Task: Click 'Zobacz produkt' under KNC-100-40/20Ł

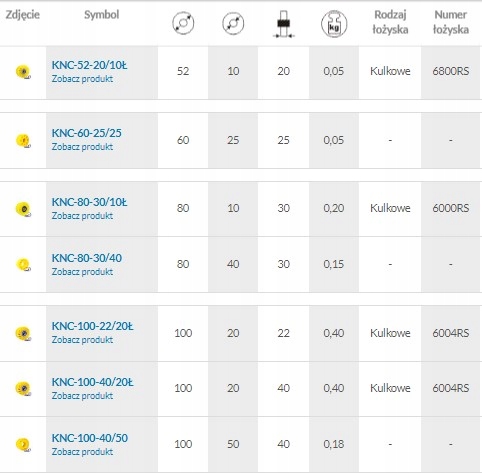Action: pyautogui.click(x=82, y=396)
